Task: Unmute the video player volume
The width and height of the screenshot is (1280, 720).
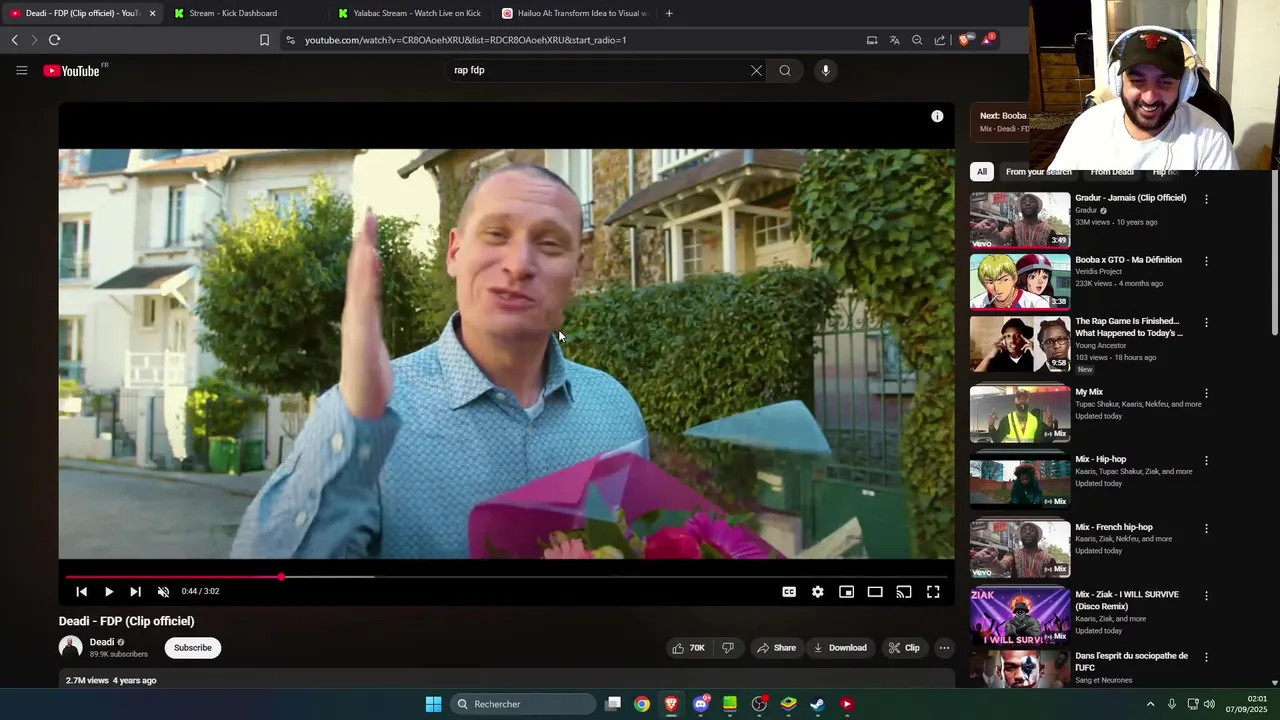Action: click(163, 592)
